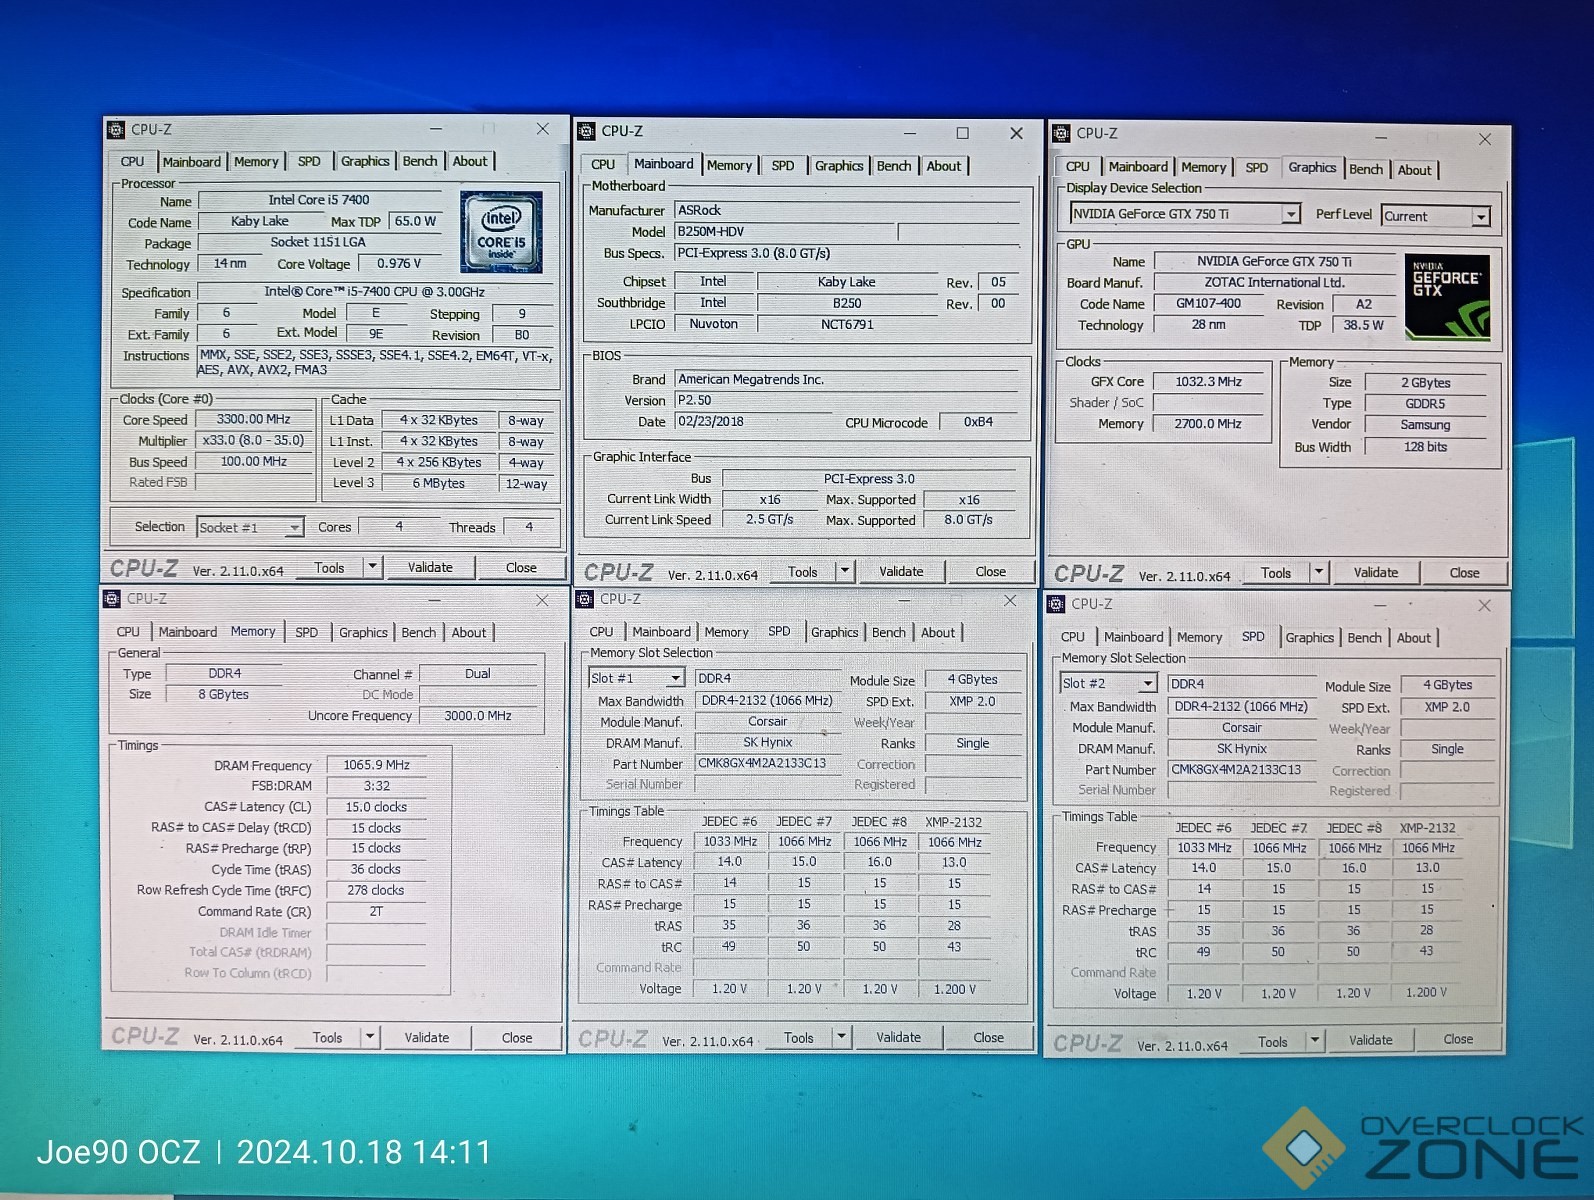Select the Uncore Frequency value 3000.0 MHz

tap(478, 715)
